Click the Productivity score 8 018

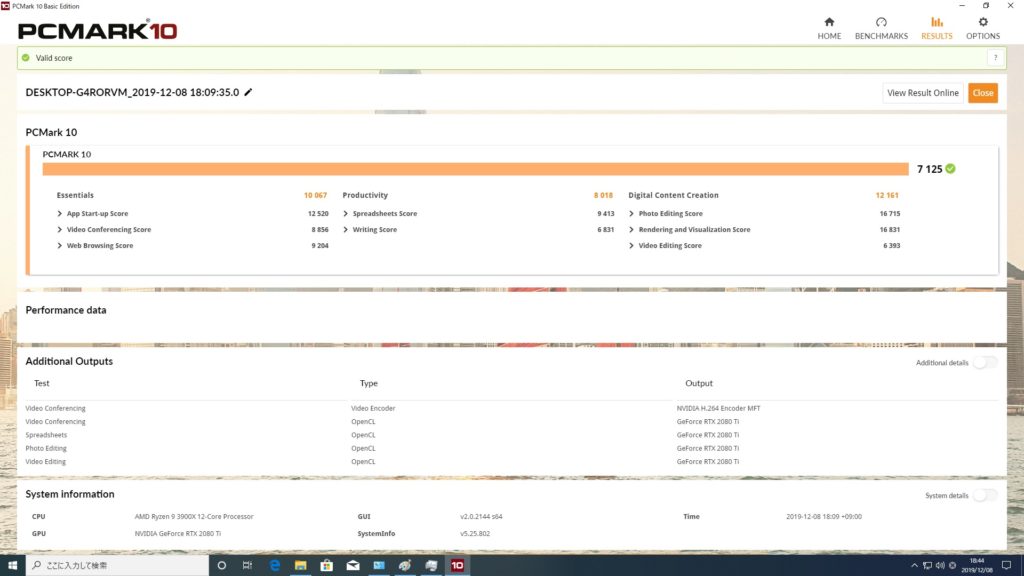point(603,195)
